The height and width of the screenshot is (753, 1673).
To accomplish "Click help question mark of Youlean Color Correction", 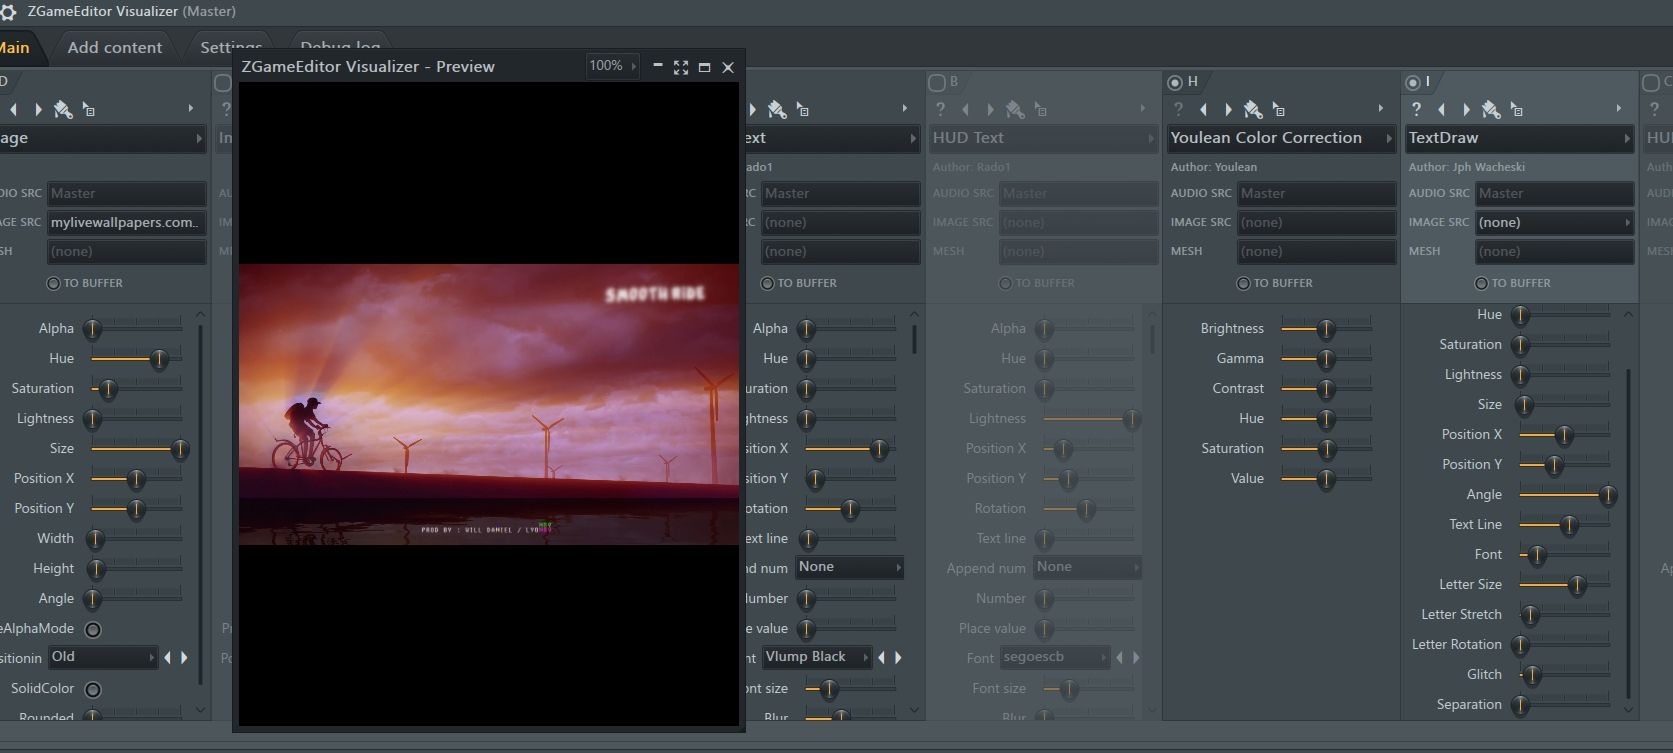I will pyautogui.click(x=1178, y=109).
